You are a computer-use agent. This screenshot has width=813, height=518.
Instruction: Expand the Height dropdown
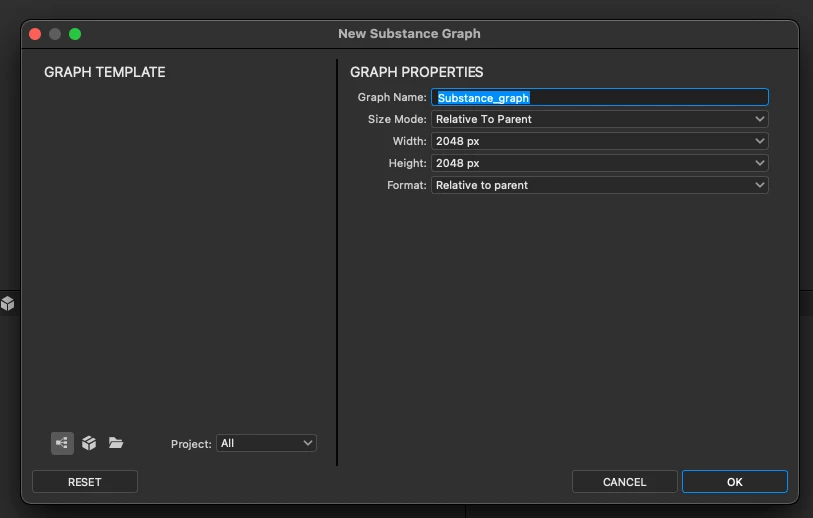click(x=599, y=163)
